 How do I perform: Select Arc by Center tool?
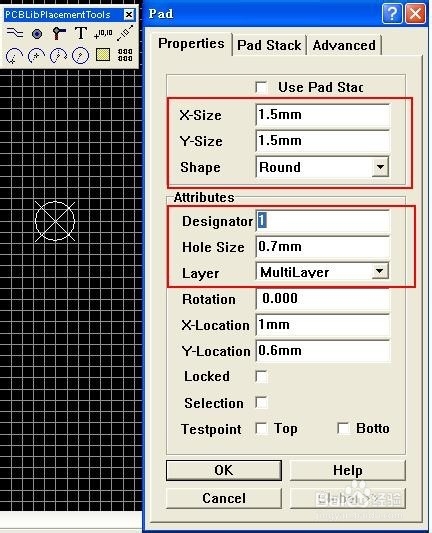[15, 55]
